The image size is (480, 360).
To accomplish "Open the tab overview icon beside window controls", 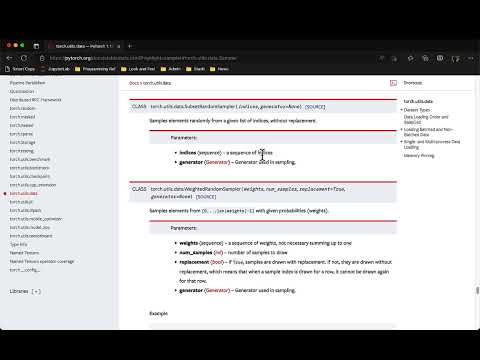I will coord(36,46).
